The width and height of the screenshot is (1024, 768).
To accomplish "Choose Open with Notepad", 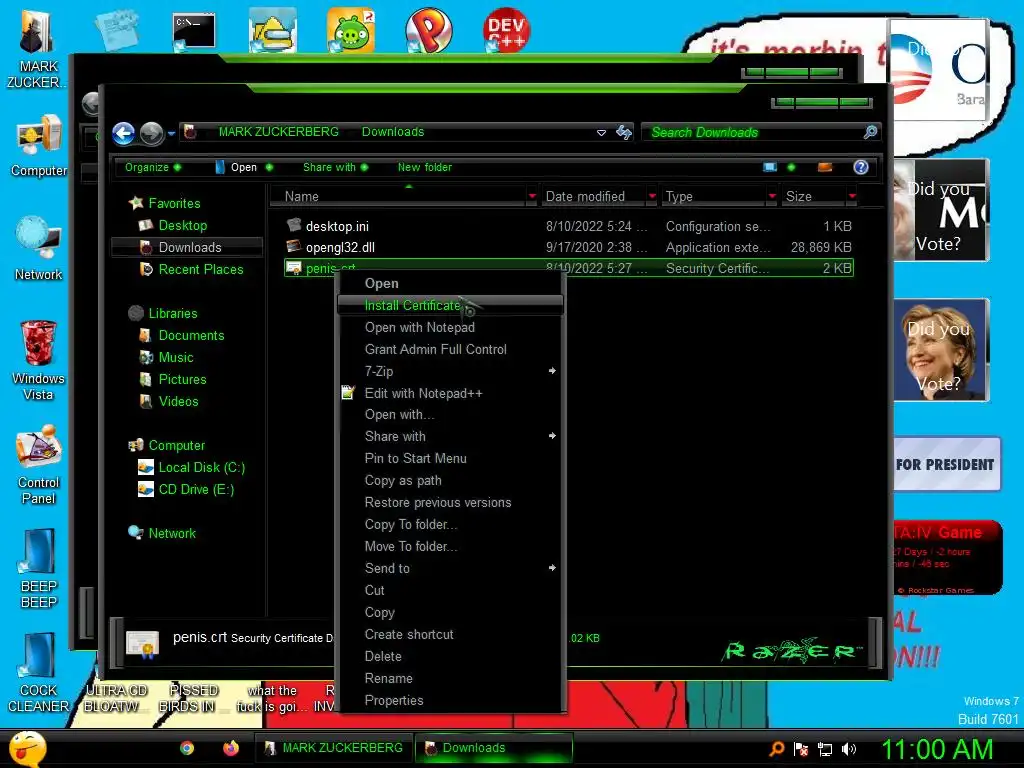I will (450, 327).
